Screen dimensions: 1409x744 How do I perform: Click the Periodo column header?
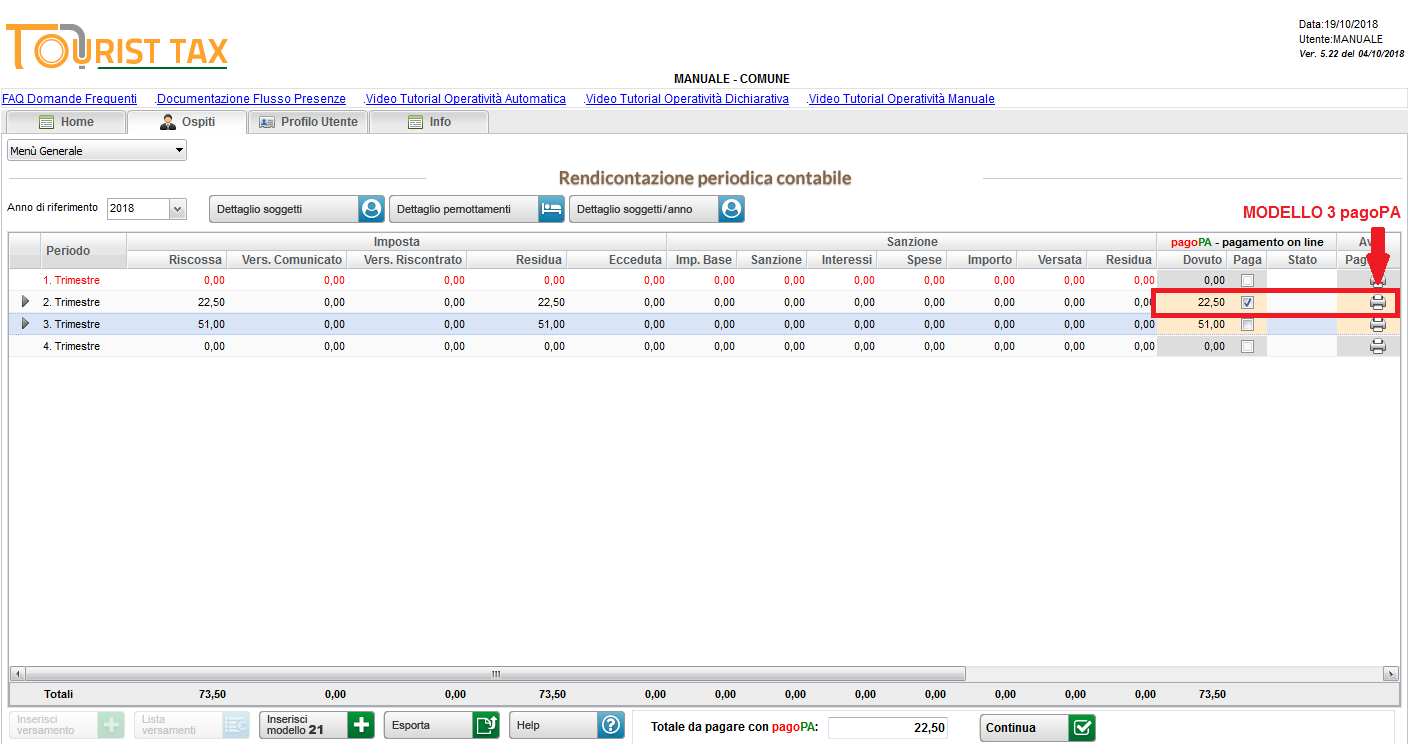pyautogui.click(x=84, y=251)
